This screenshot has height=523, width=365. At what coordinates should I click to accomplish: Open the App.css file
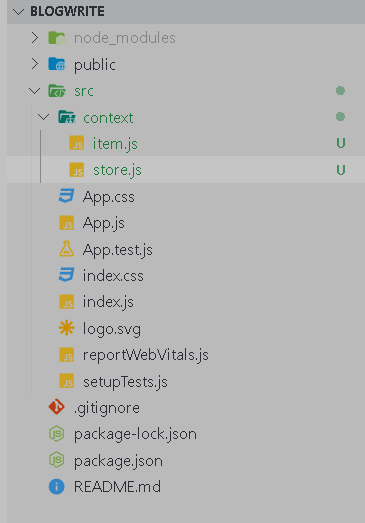point(109,197)
